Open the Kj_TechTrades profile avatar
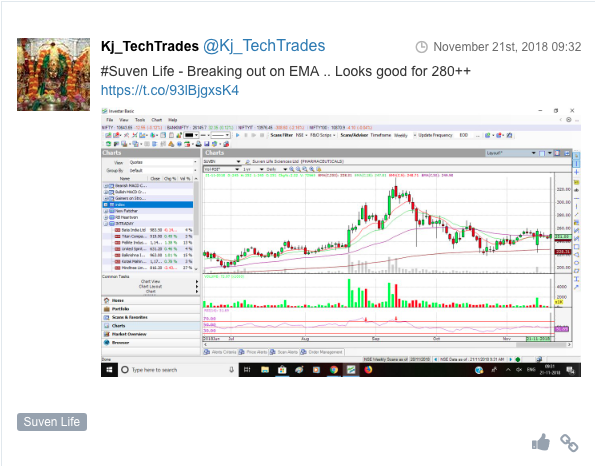This screenshot has height=466, width=595. point(54,74)
